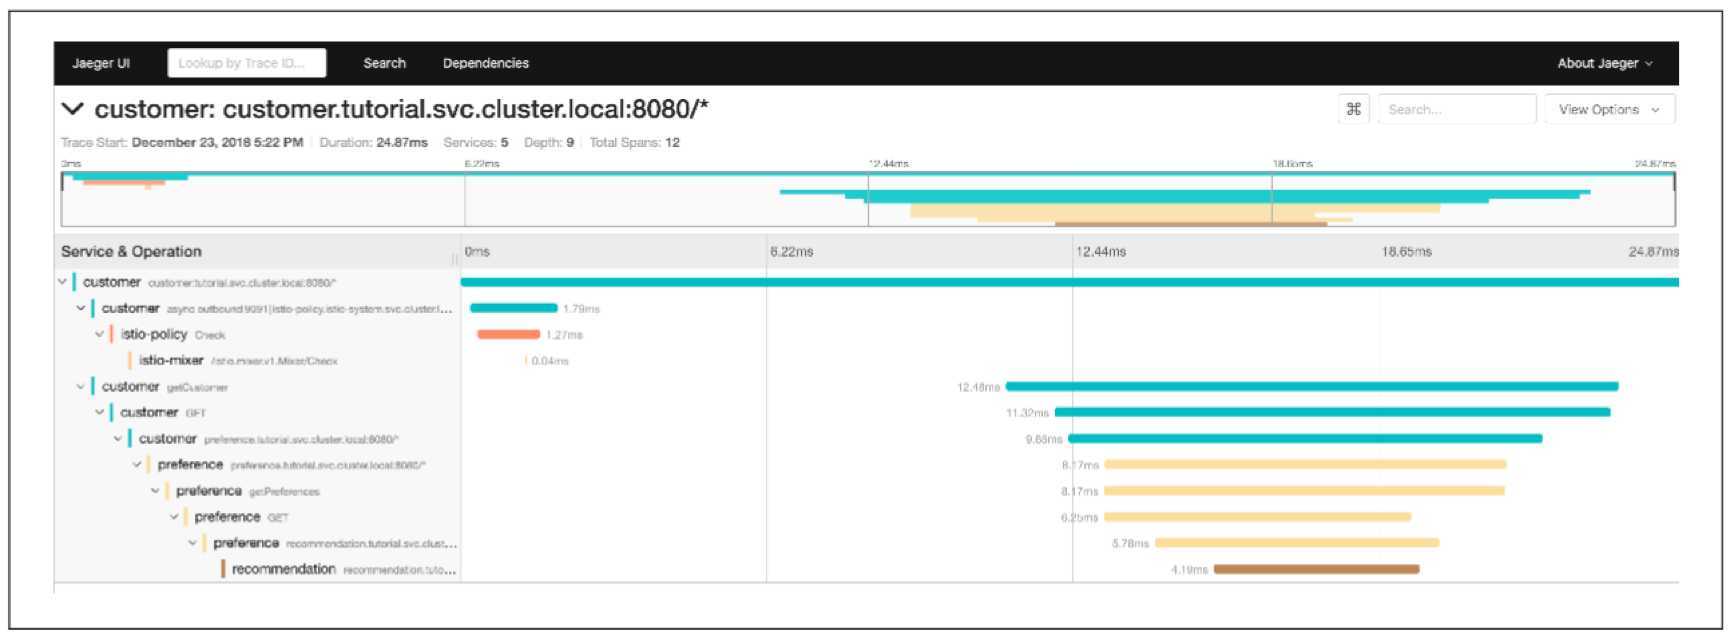The width and height of the screenshot is (1730, 639).
Task: Collapse the trace header chevron beside title
Action: point(73,109)
